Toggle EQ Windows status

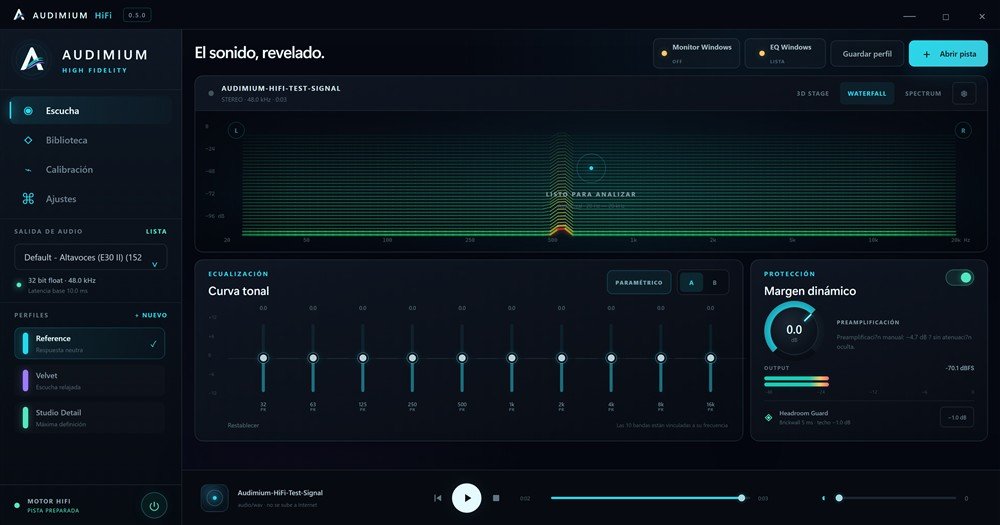(785, 54)
